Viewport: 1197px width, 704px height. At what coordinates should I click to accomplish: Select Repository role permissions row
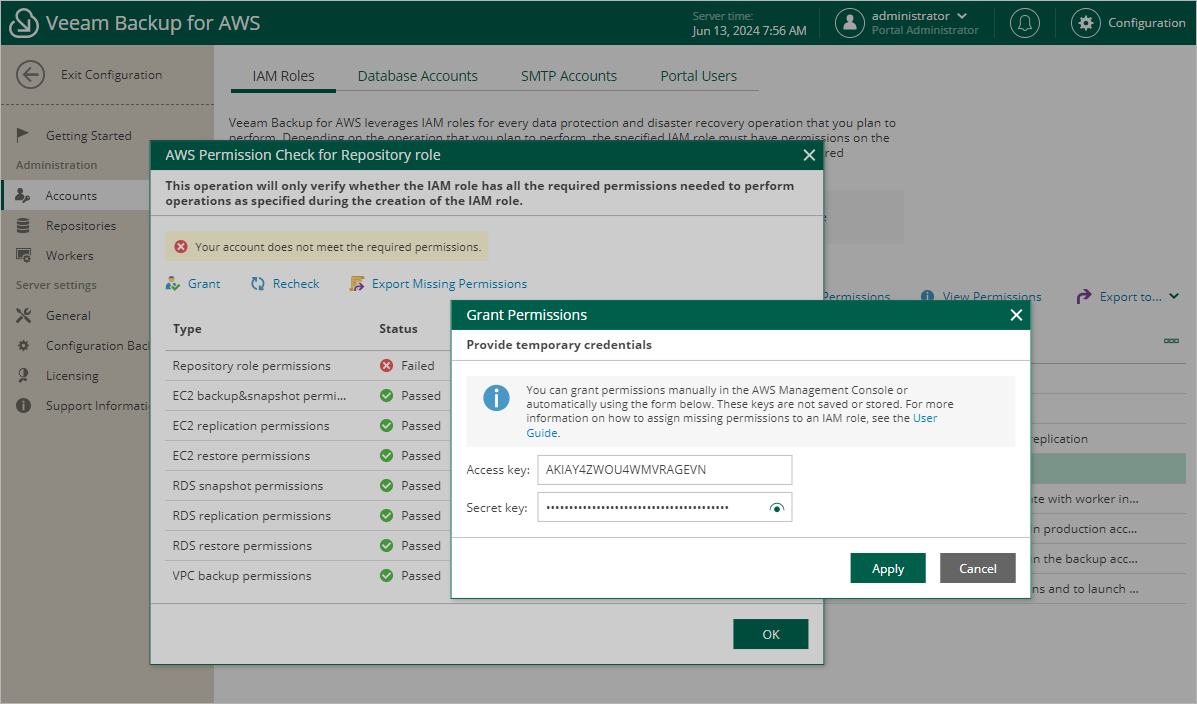pyautogui.click(x=308, y=366)
